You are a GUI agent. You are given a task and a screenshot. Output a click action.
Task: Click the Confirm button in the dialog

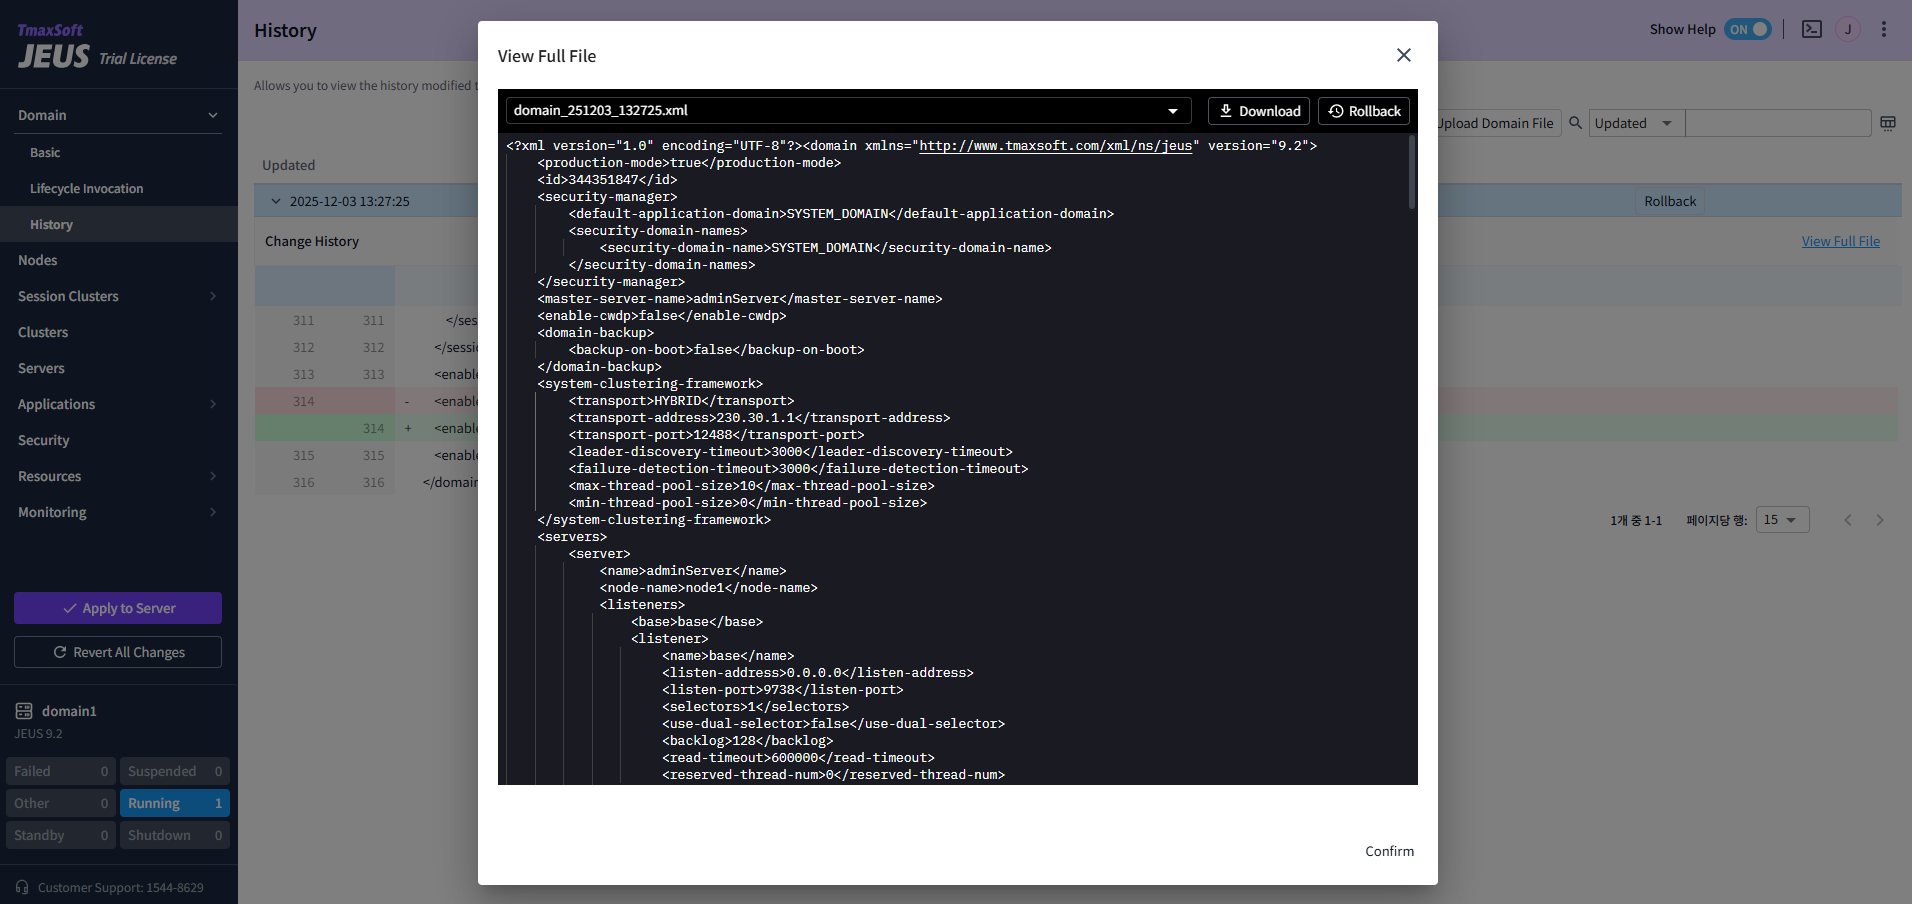[x=1388, y=851]
